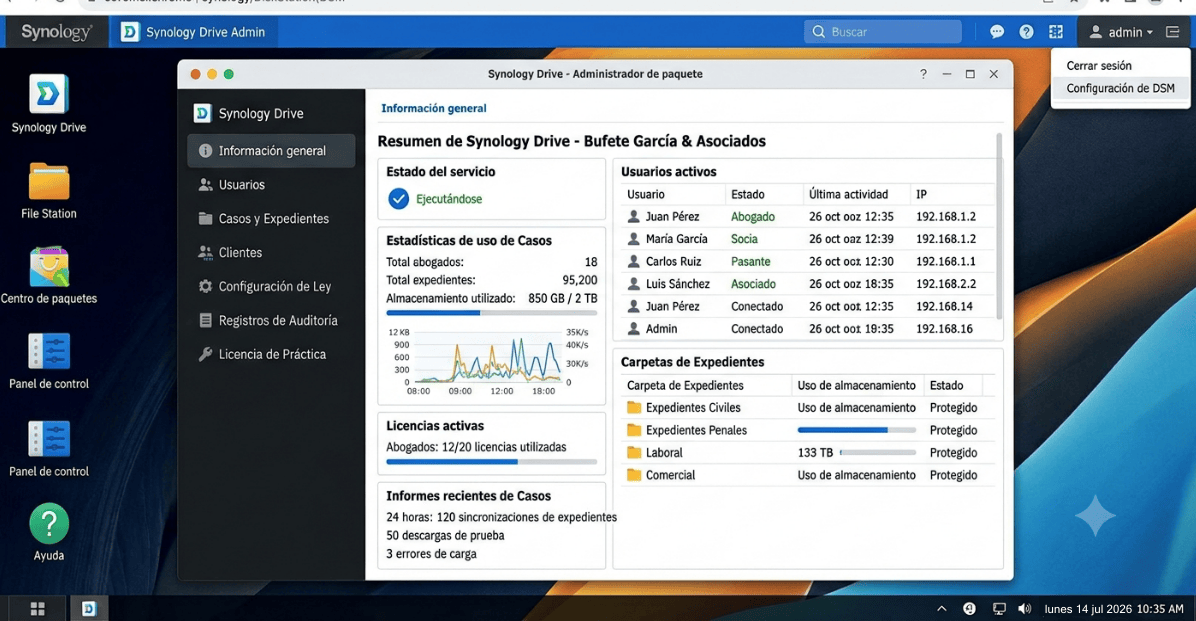Click the Socia status label
This screenshot has width=1196, height=621.
pos(744,239)
